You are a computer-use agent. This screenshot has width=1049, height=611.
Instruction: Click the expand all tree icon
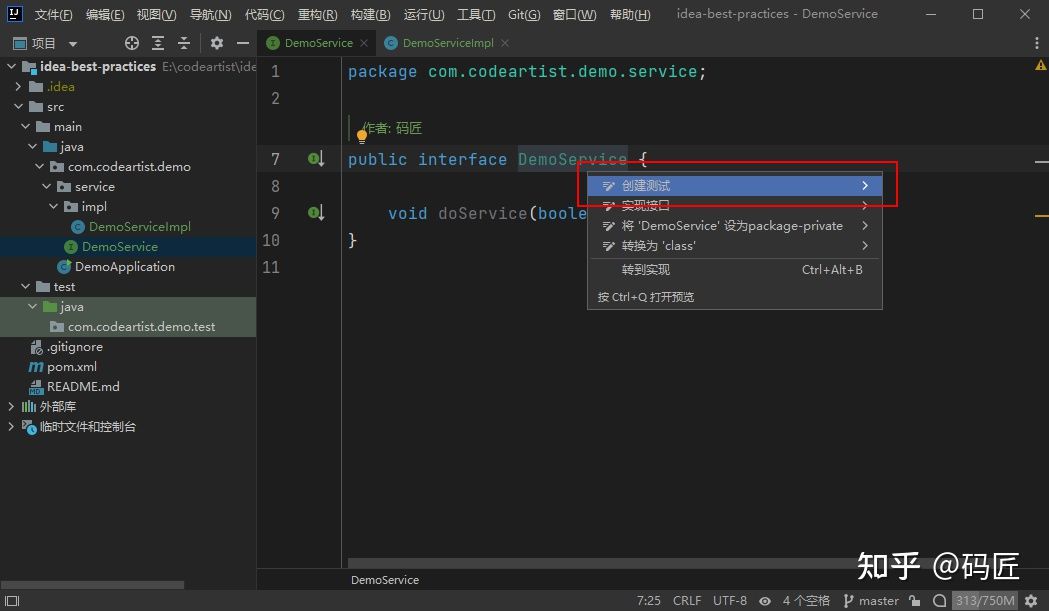click(158, 43)
